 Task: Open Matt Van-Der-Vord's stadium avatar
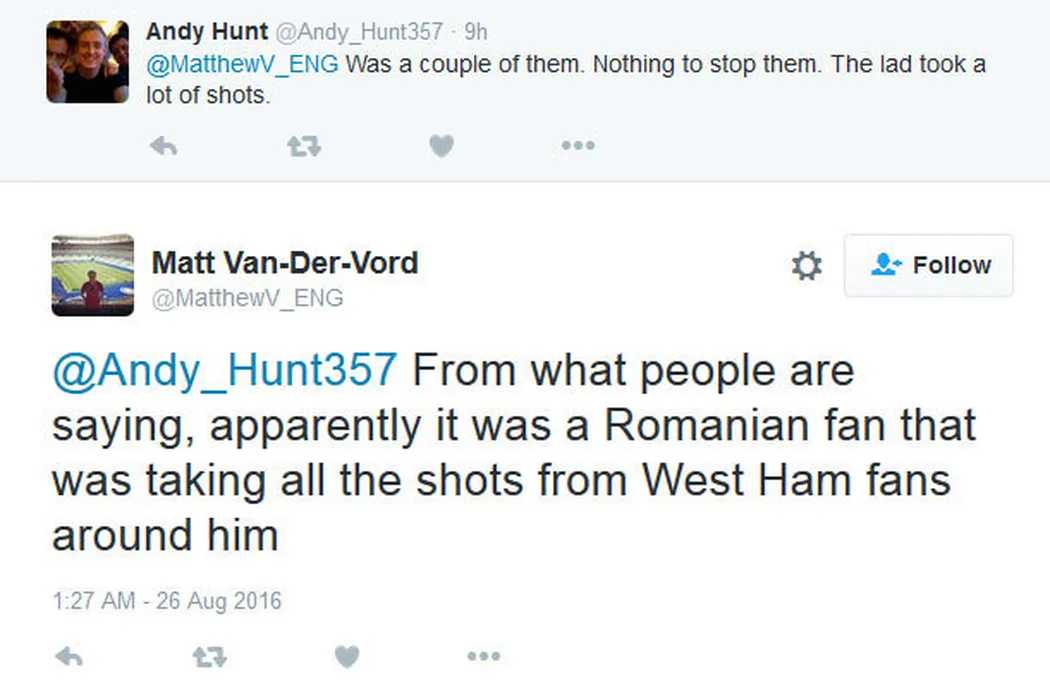(92, 275)
